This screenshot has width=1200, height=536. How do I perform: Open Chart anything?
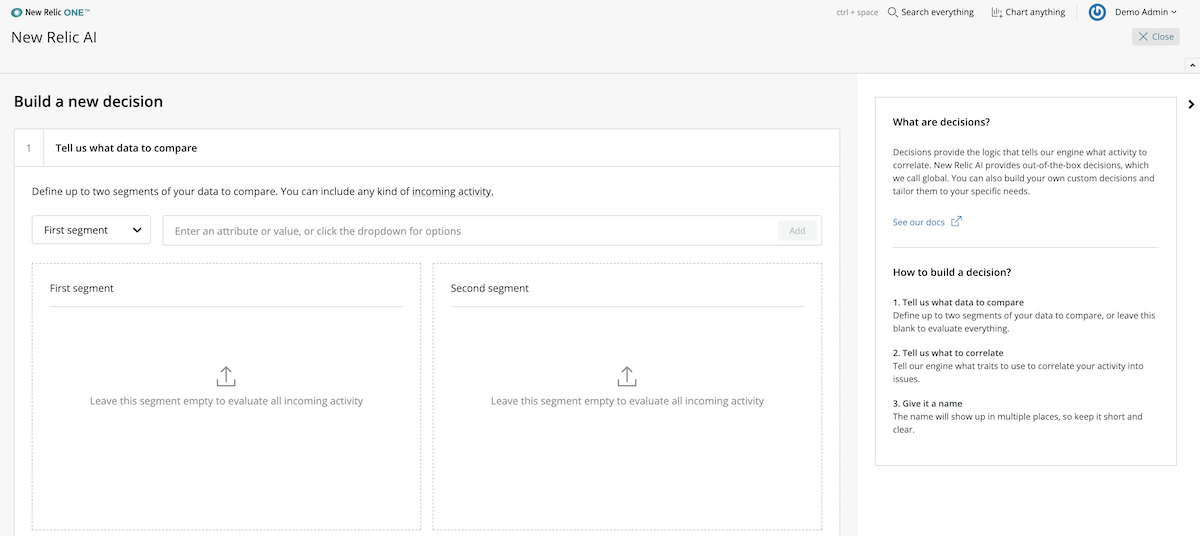[1028, 12]
